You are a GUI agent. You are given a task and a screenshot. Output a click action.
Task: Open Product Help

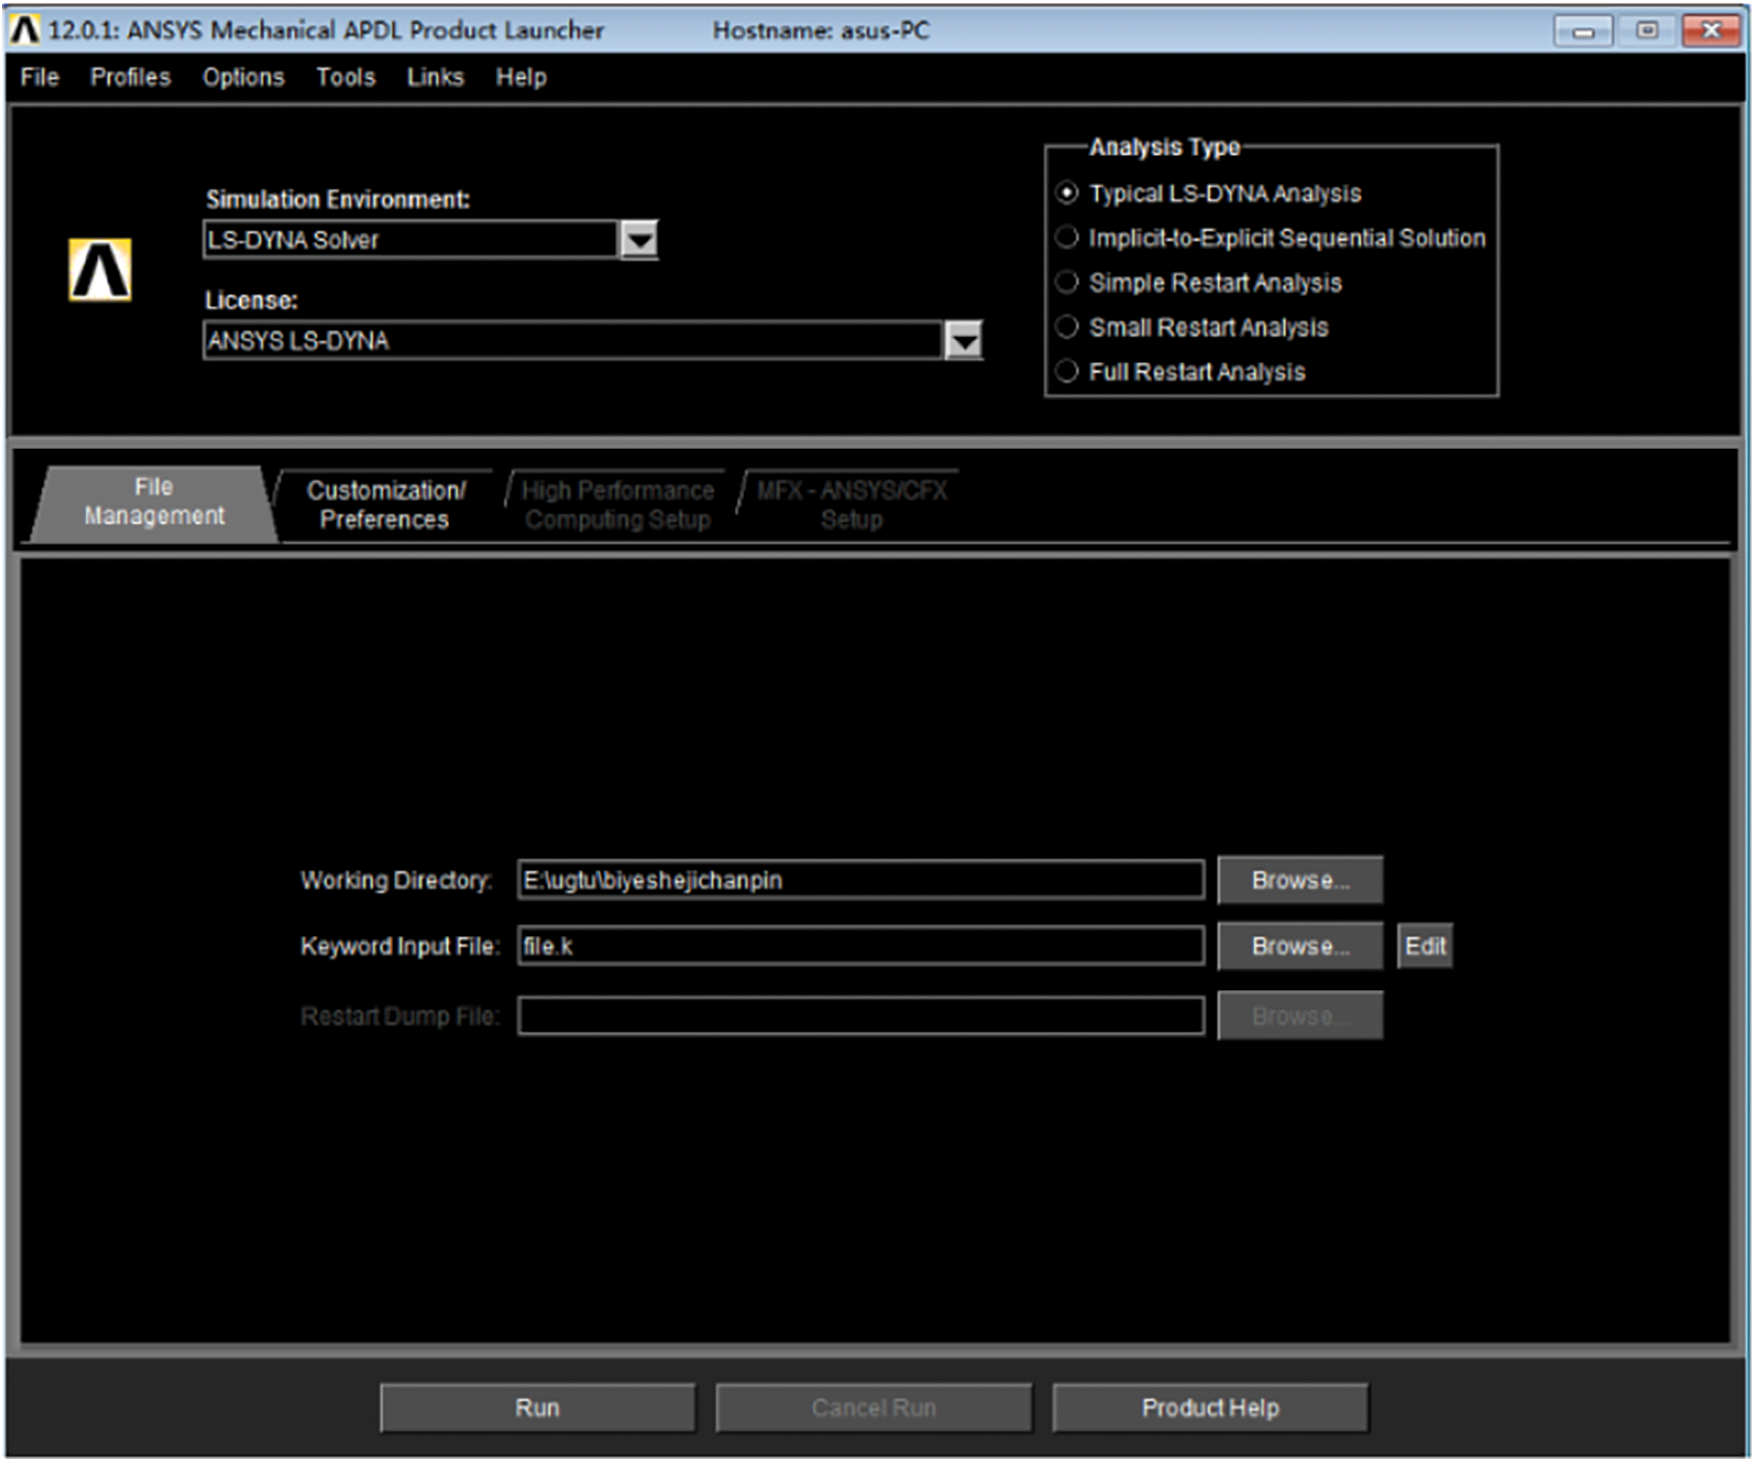(1210, 1408)
